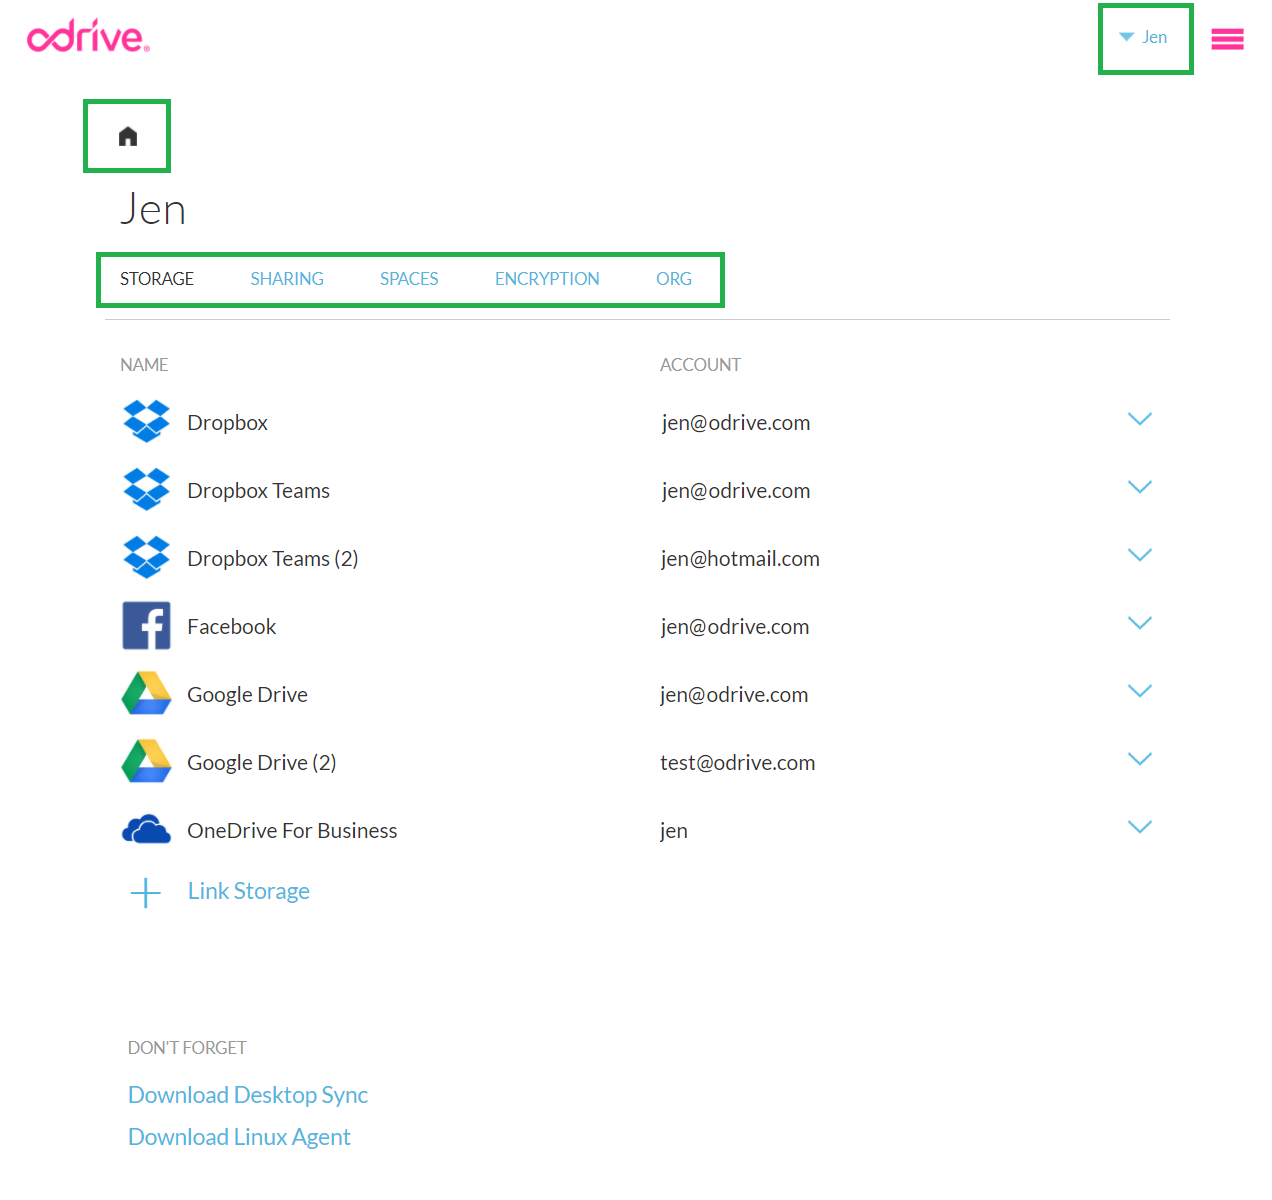Open the pink hamburger menu
Image resolution: width=1272 pixels, height=1200 pixels.
[x=1227, y=39]
